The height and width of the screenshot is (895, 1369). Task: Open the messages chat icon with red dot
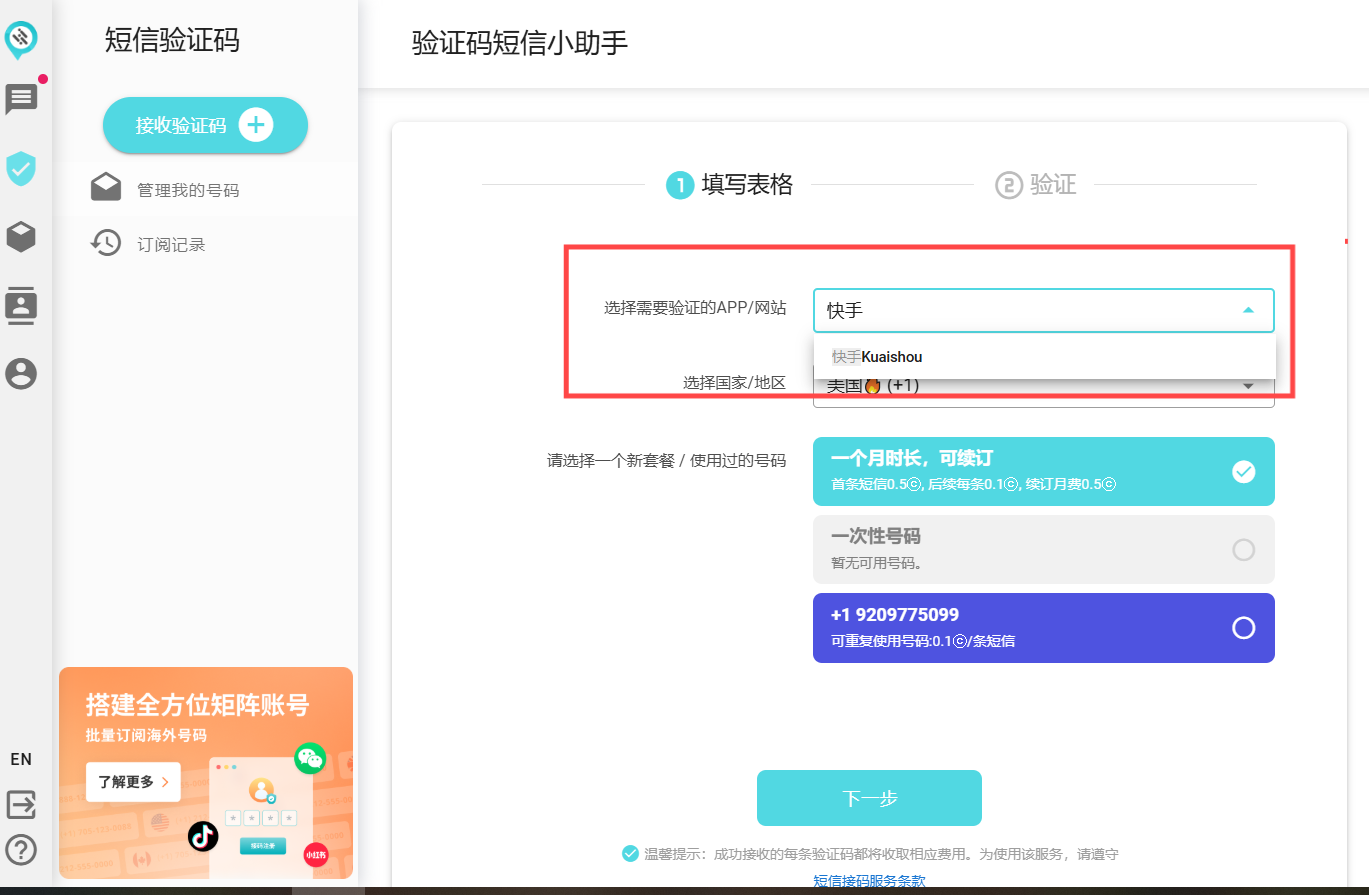coord(21,99)
